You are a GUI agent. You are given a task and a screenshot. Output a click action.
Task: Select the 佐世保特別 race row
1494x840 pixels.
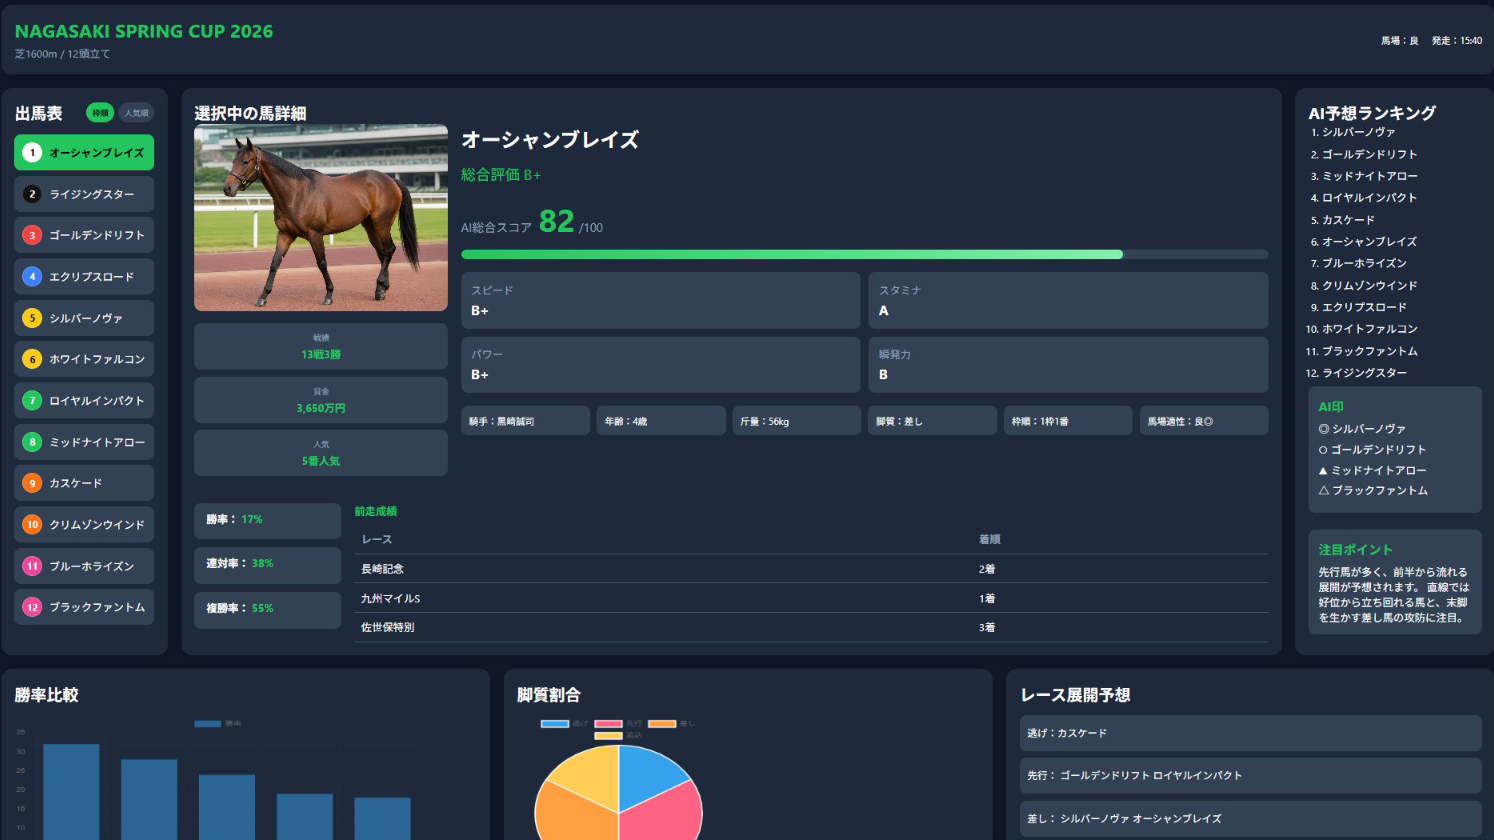pos(811,627)
